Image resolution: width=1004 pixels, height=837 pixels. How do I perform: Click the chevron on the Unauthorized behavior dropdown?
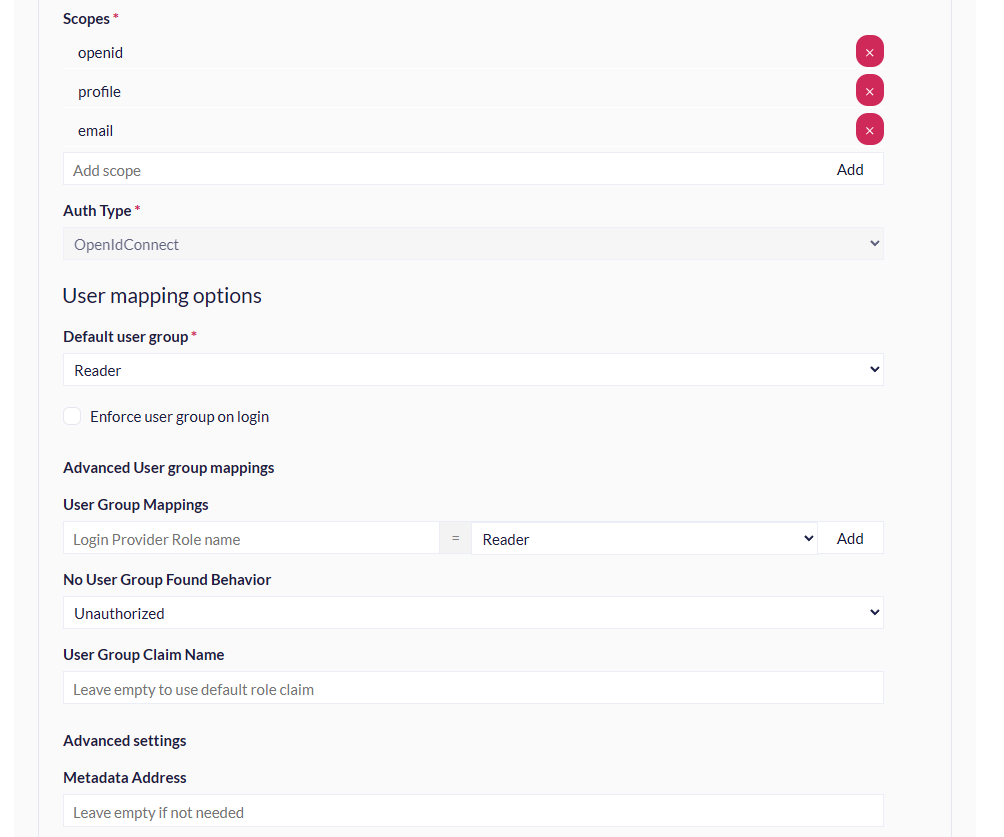[x=874, y=611]
